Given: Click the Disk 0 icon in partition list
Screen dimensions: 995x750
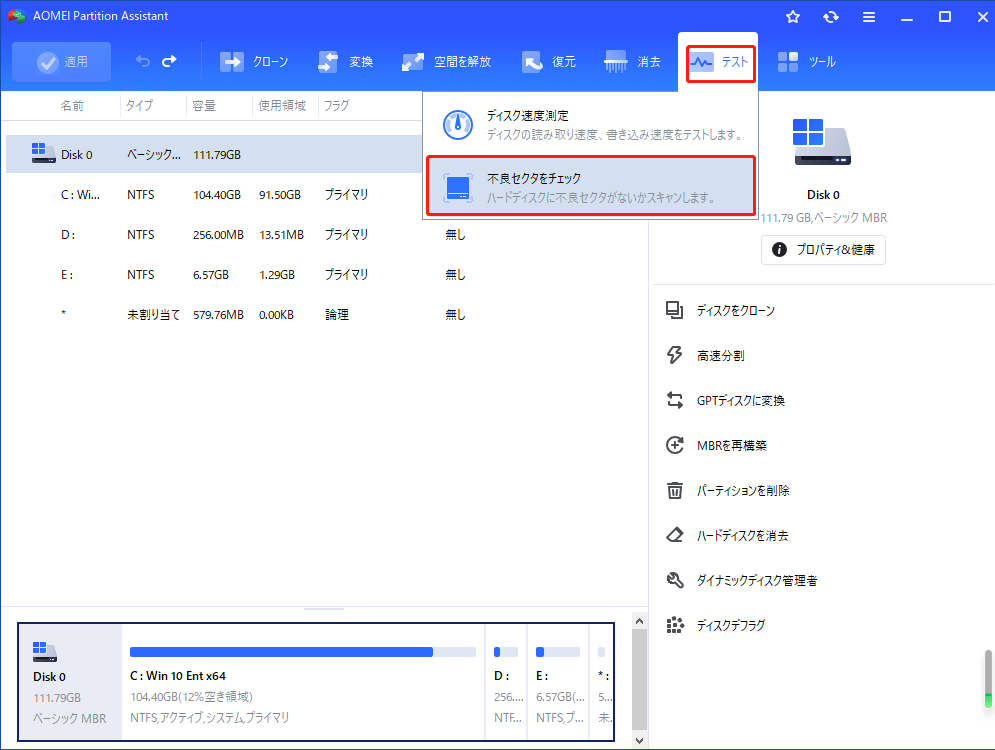Looking at the screenshot, I should [x=43, y=153].
